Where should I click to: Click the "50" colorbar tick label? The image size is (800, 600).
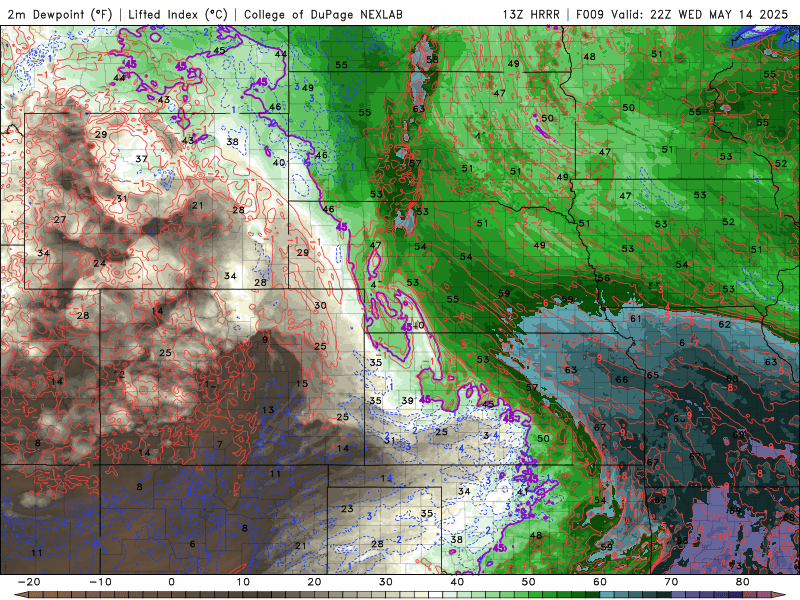(x=529, y=582)
